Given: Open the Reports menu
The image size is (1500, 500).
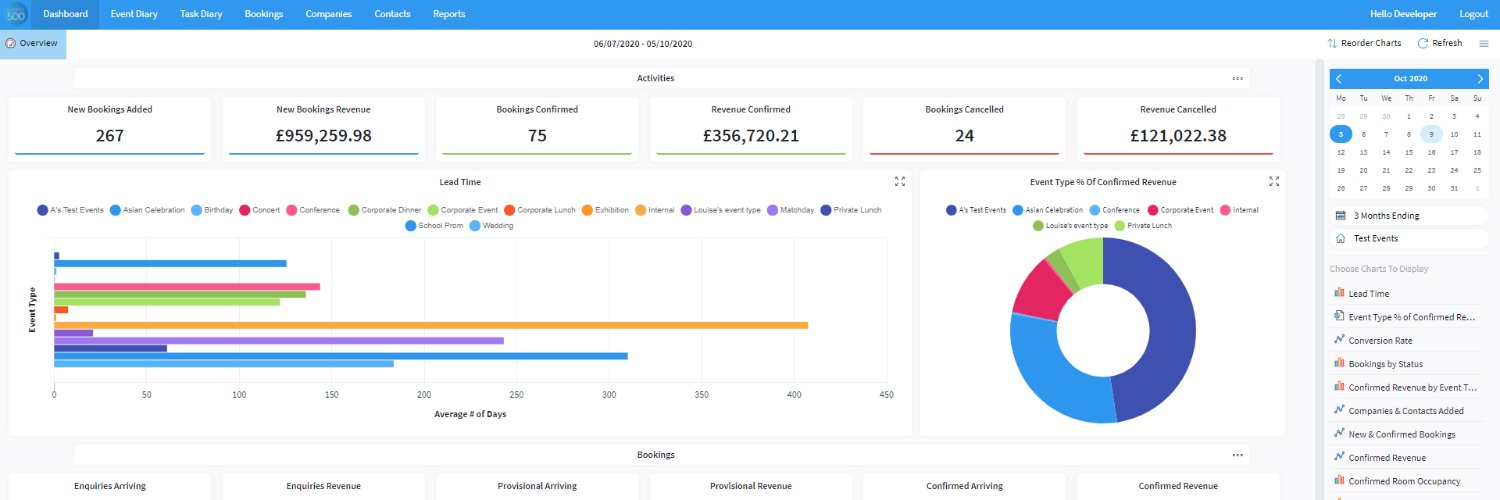Looking at the screenshot, I should pyautogui.click(x=449, y=14).
